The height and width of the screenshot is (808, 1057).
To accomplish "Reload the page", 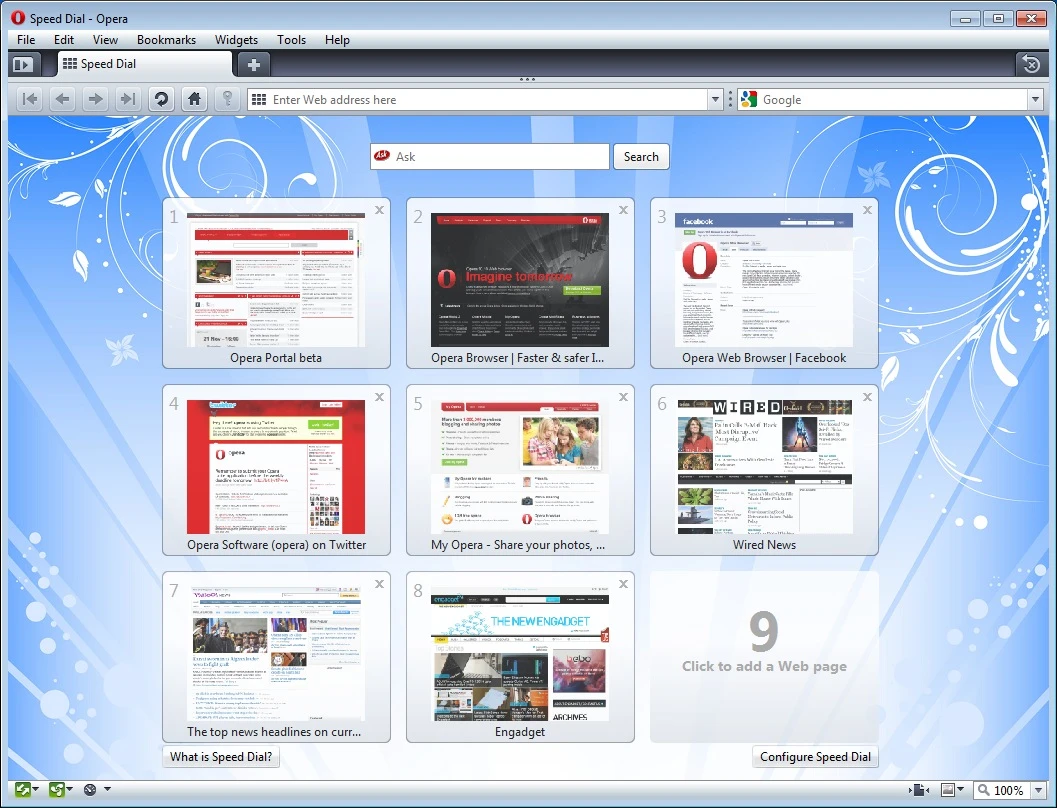I will click(x=160, y=100).
